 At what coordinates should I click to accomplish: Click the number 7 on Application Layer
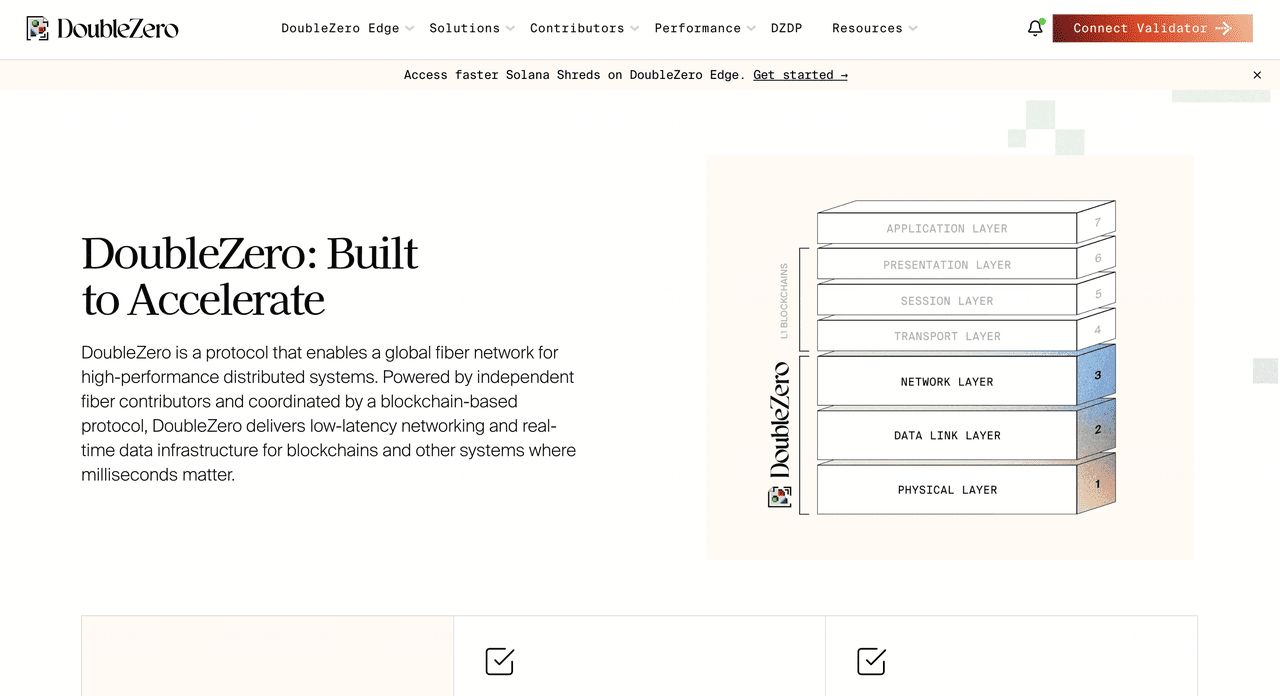(1097, 222)
